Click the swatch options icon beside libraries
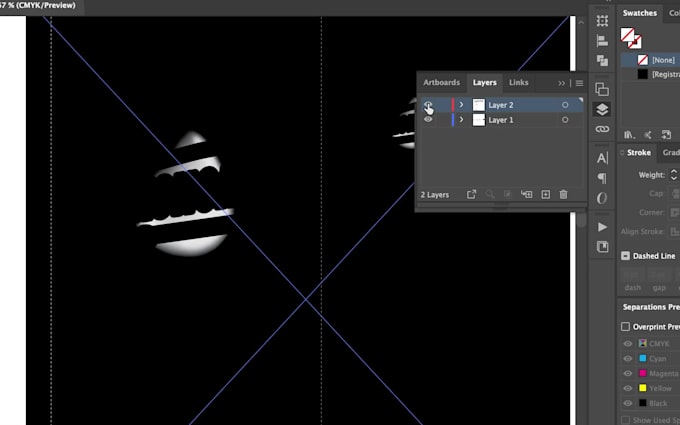Image resolution: width=680 pixels, height=425 pixels. (x=647, y=135)
